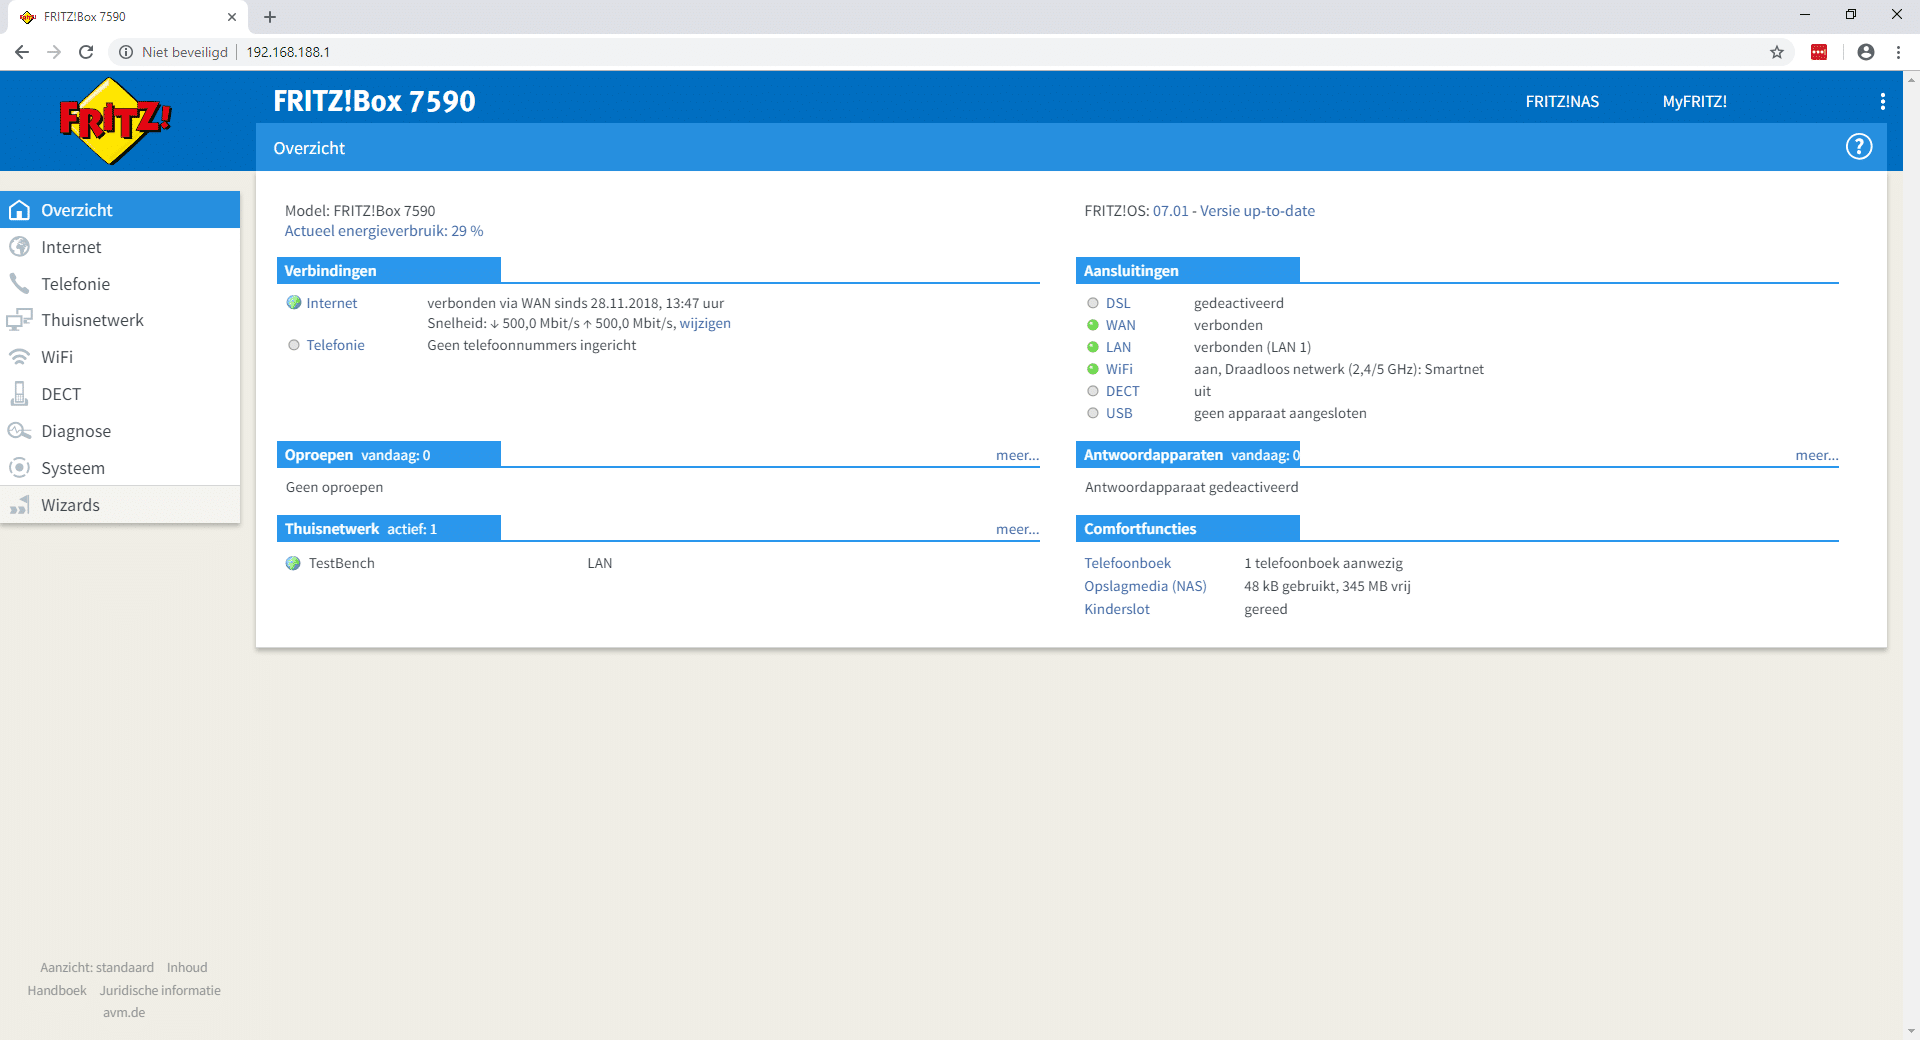The height and width of the screenshot is (1040, 1920).
Task: Click the green LAN status dot
Action: point(1093,347)
